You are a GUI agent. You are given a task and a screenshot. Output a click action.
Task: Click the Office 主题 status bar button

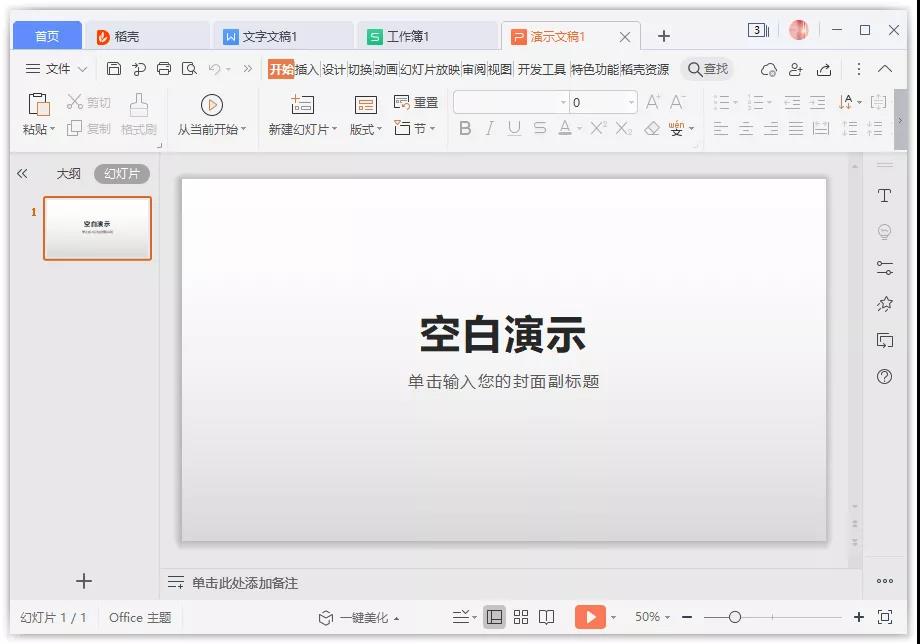[138, 617]
